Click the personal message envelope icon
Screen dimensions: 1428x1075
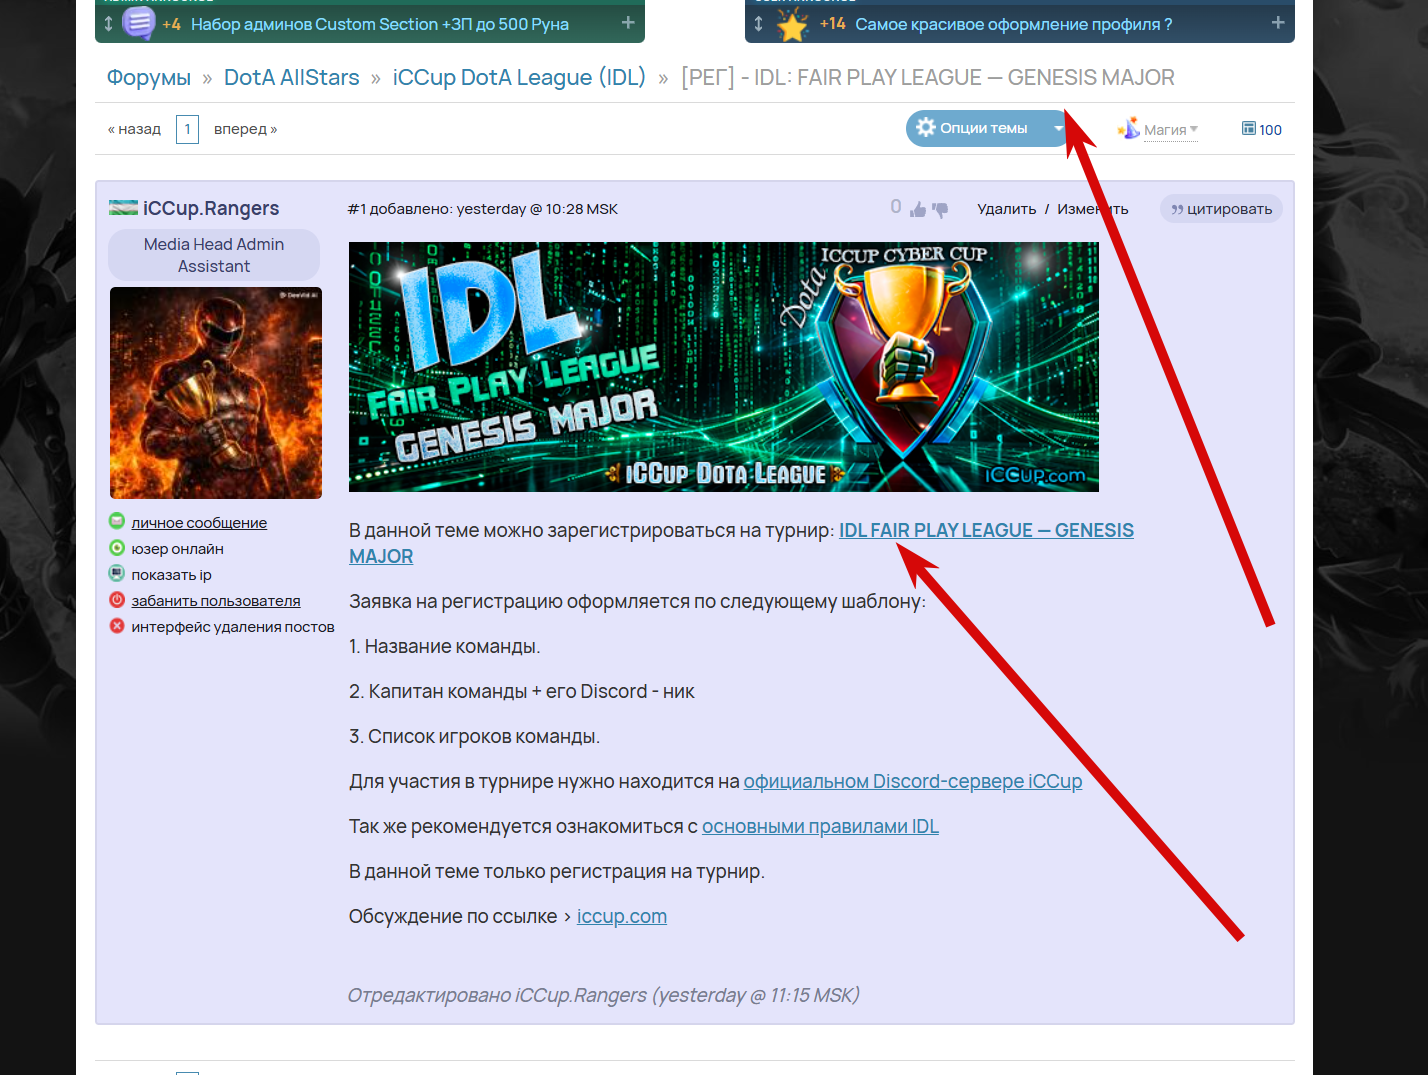click(117, 521)
